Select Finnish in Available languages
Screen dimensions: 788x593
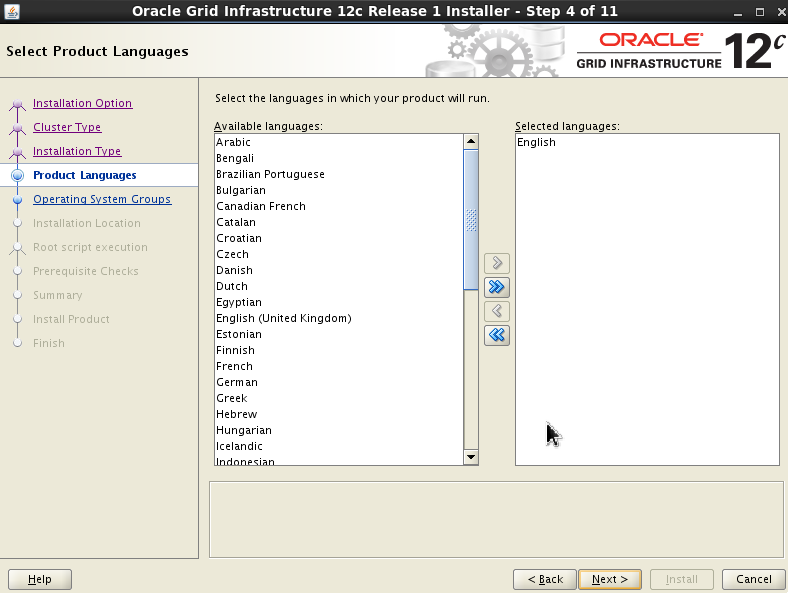tap(339, 350)
